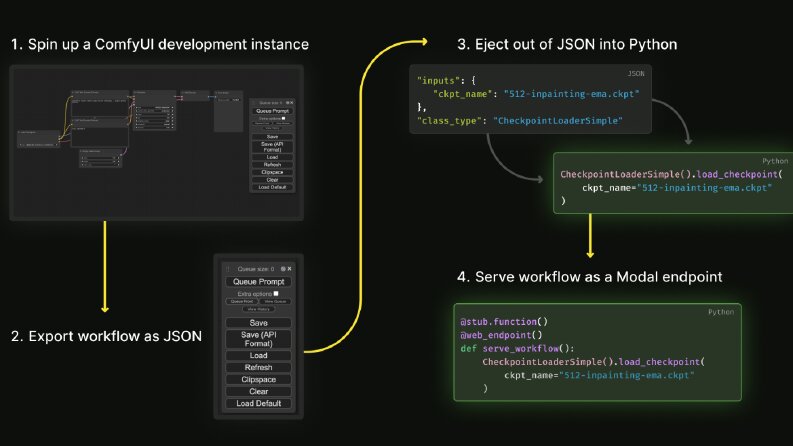This screenshot has height=446, width=793.
Task: Click the Save button in large menu panel
Action: click(258, 323)
